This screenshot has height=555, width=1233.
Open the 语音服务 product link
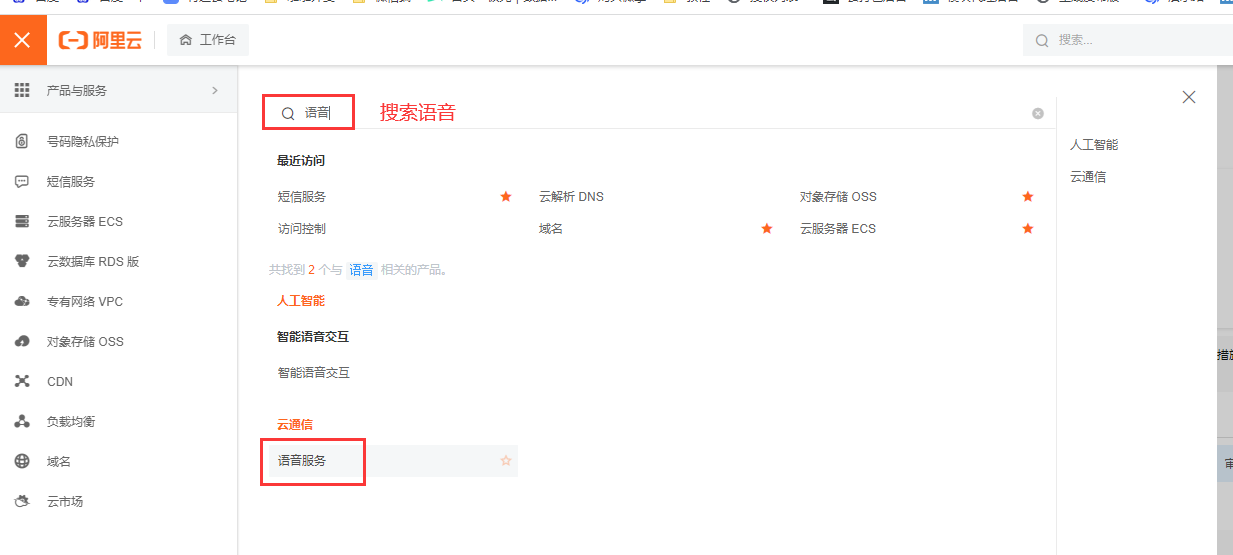(302, 461)
